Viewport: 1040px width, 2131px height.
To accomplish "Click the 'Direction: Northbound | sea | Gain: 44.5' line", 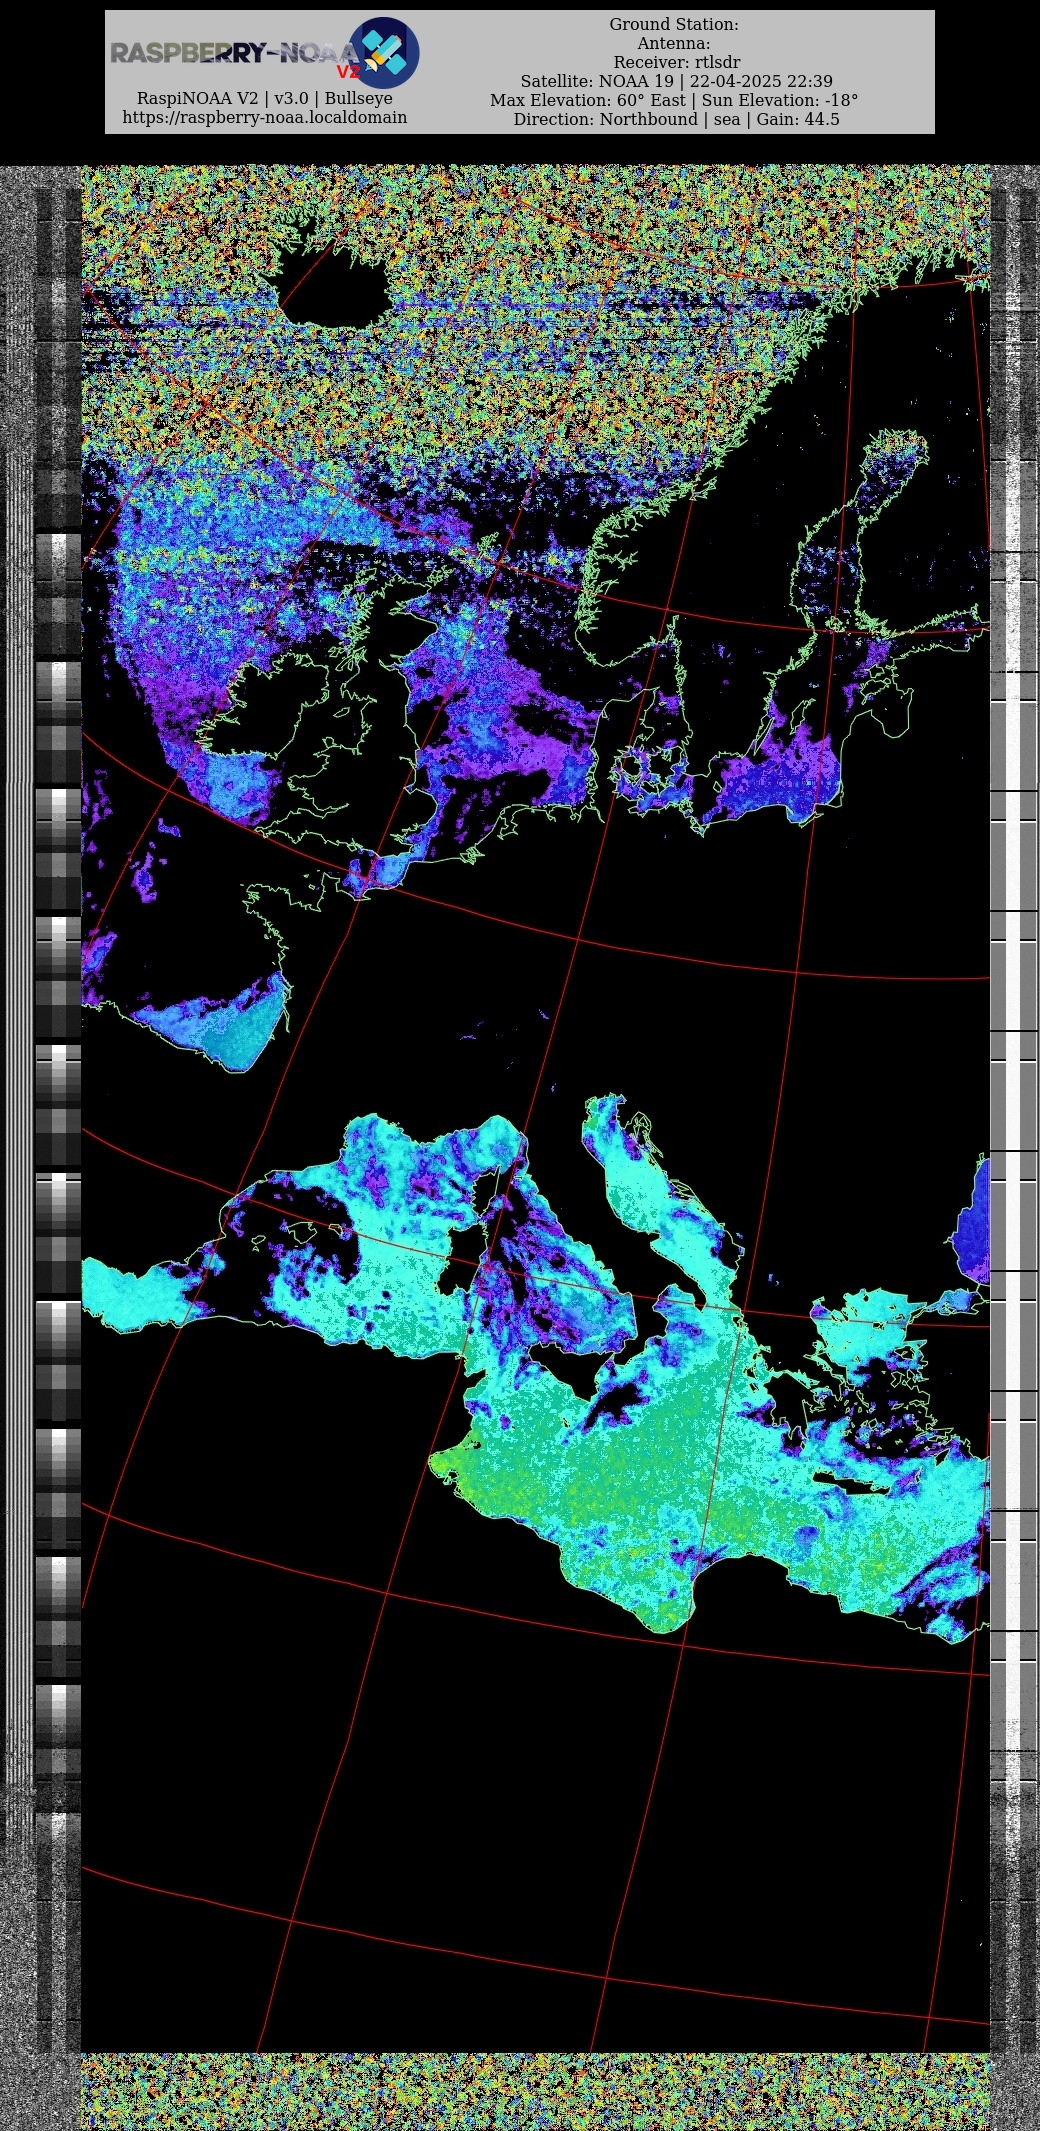I will tap(677, 119).
